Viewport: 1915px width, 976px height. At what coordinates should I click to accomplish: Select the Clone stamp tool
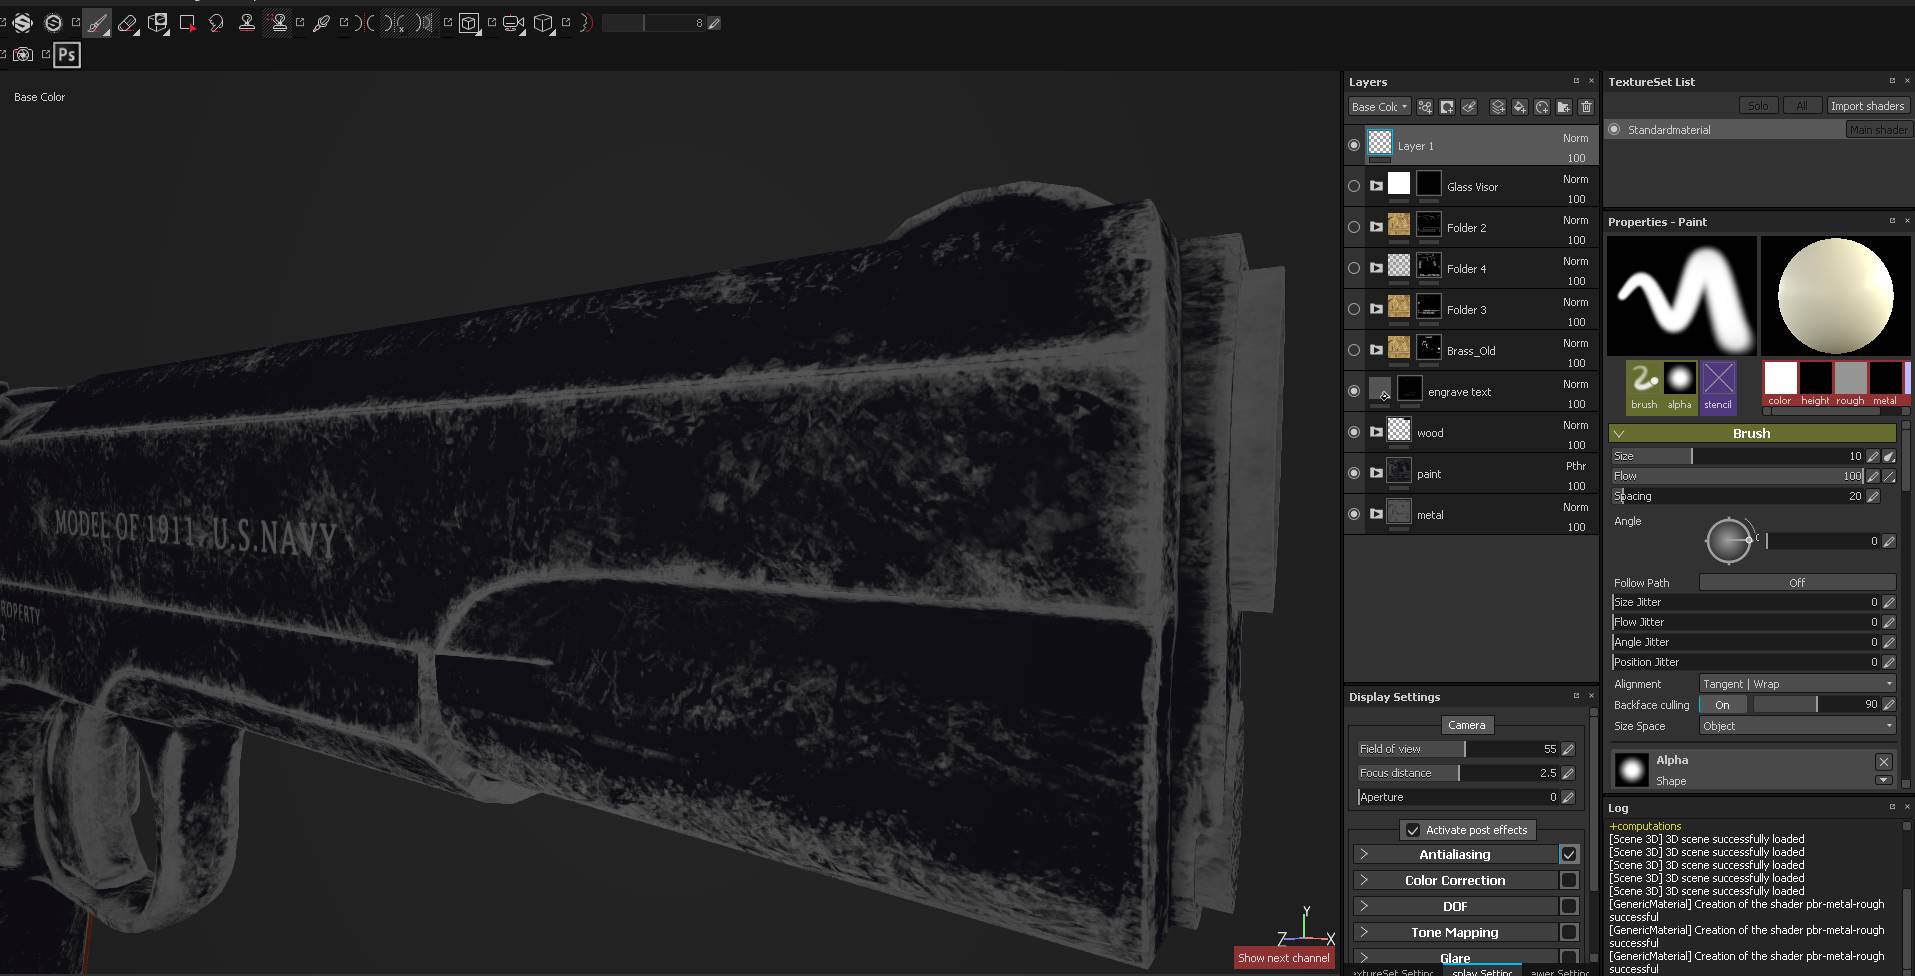pos(248,23)
